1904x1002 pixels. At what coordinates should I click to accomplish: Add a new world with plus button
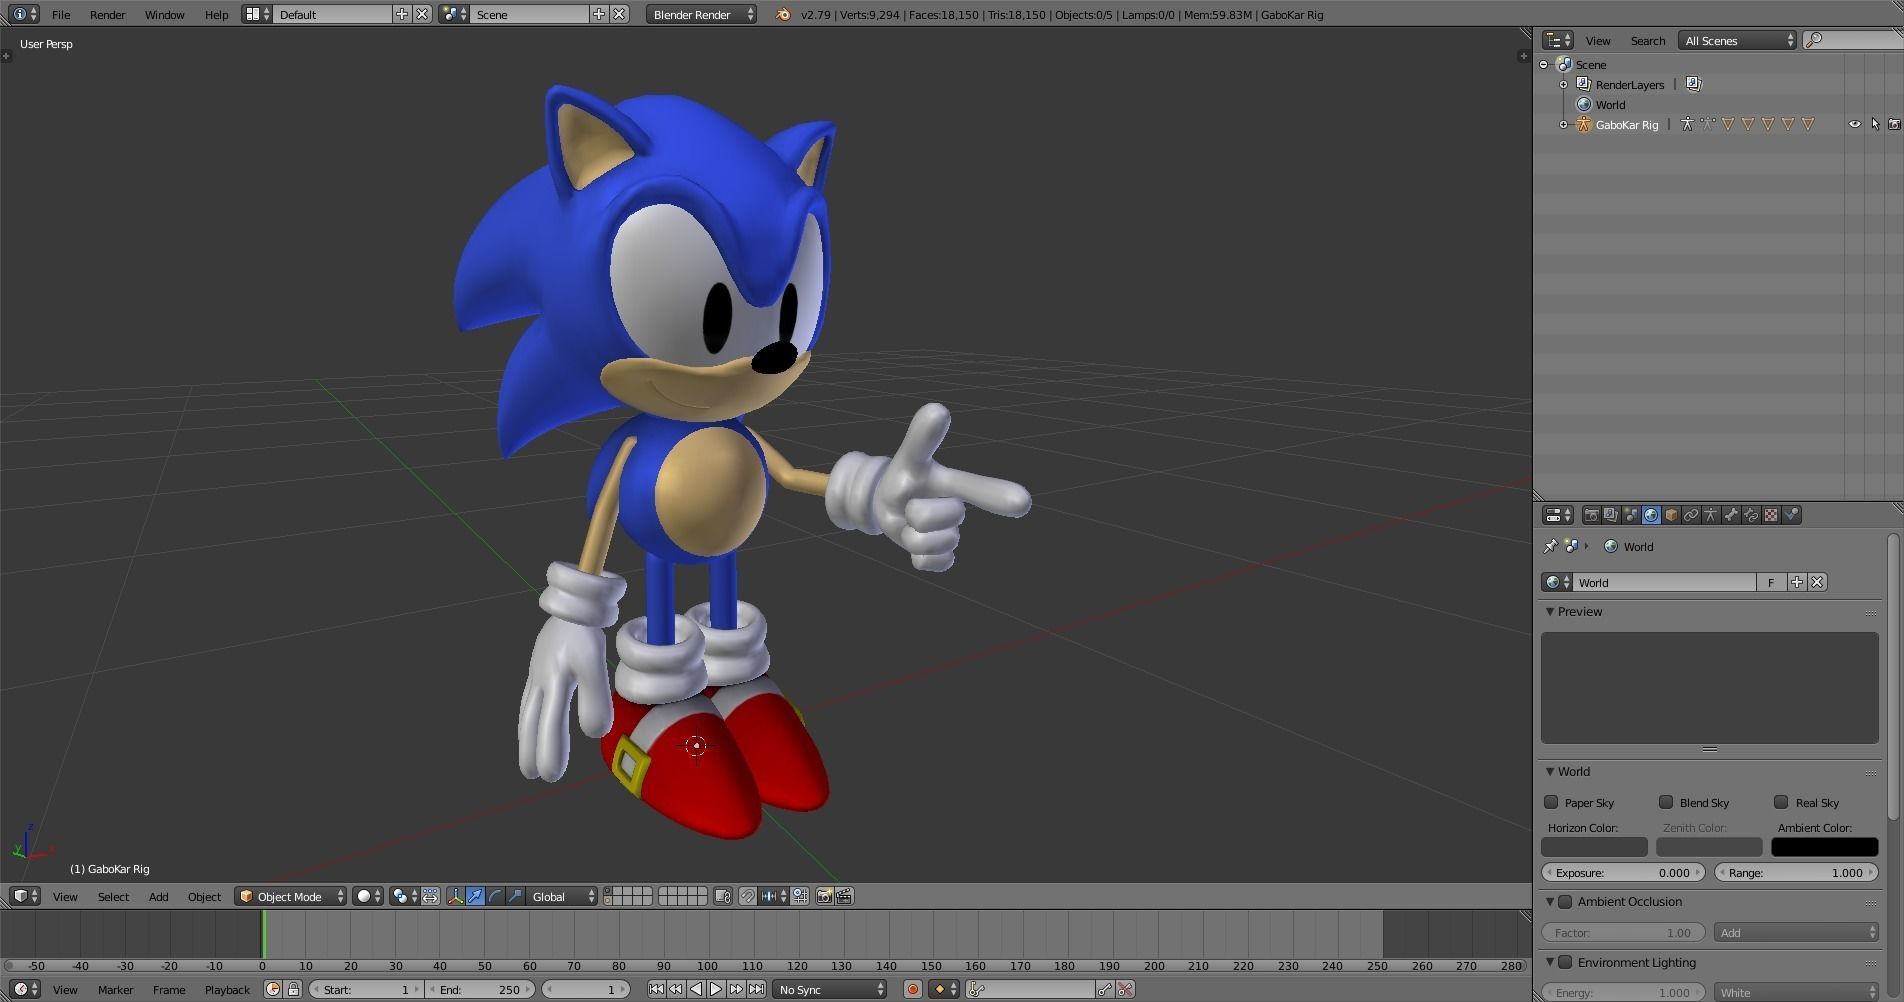click(x=1797, y=582)
